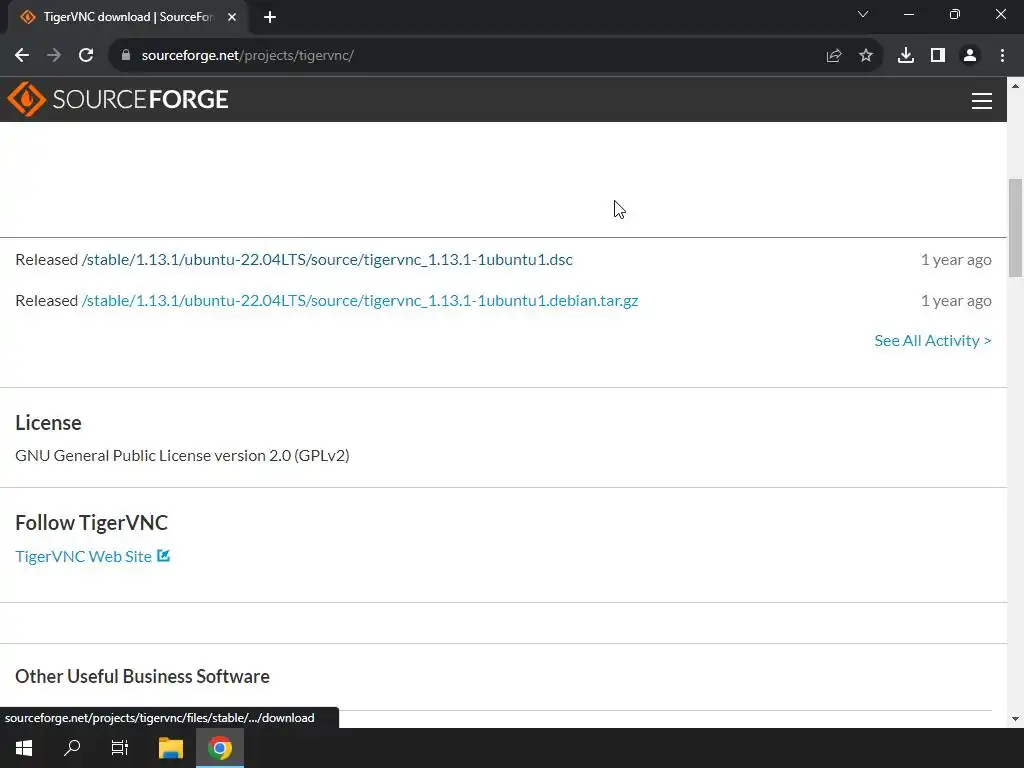The height and width of the screenshot is (768, 1024).
Task: Click the GNU General Public License text
Action: [x=182, y=456]
